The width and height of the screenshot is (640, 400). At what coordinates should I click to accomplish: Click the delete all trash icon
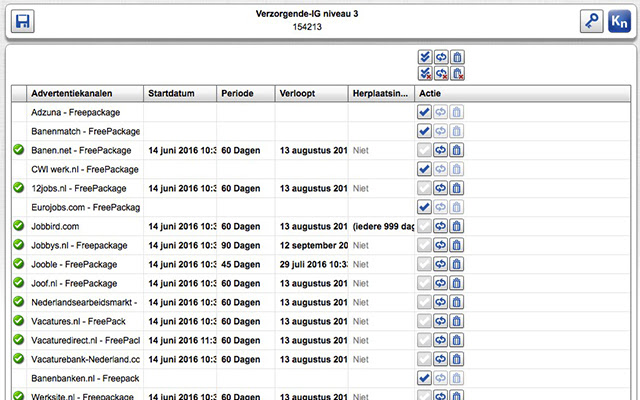(x=457, y=57)
